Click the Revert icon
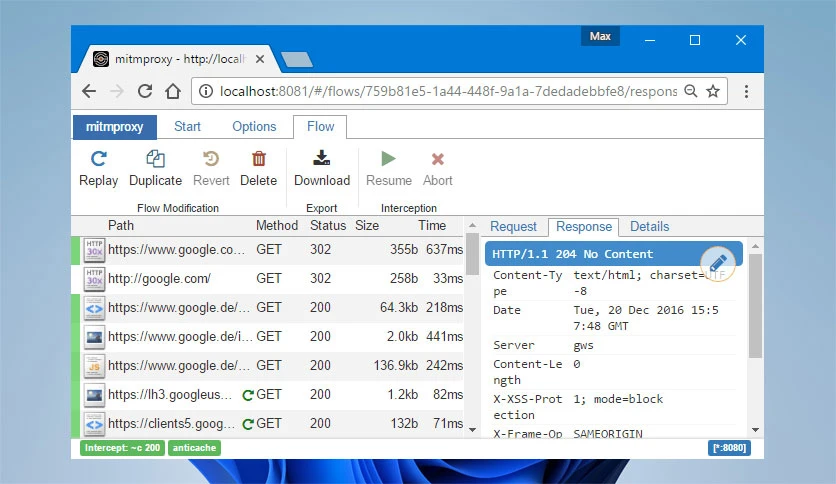 tap(211, 159)
